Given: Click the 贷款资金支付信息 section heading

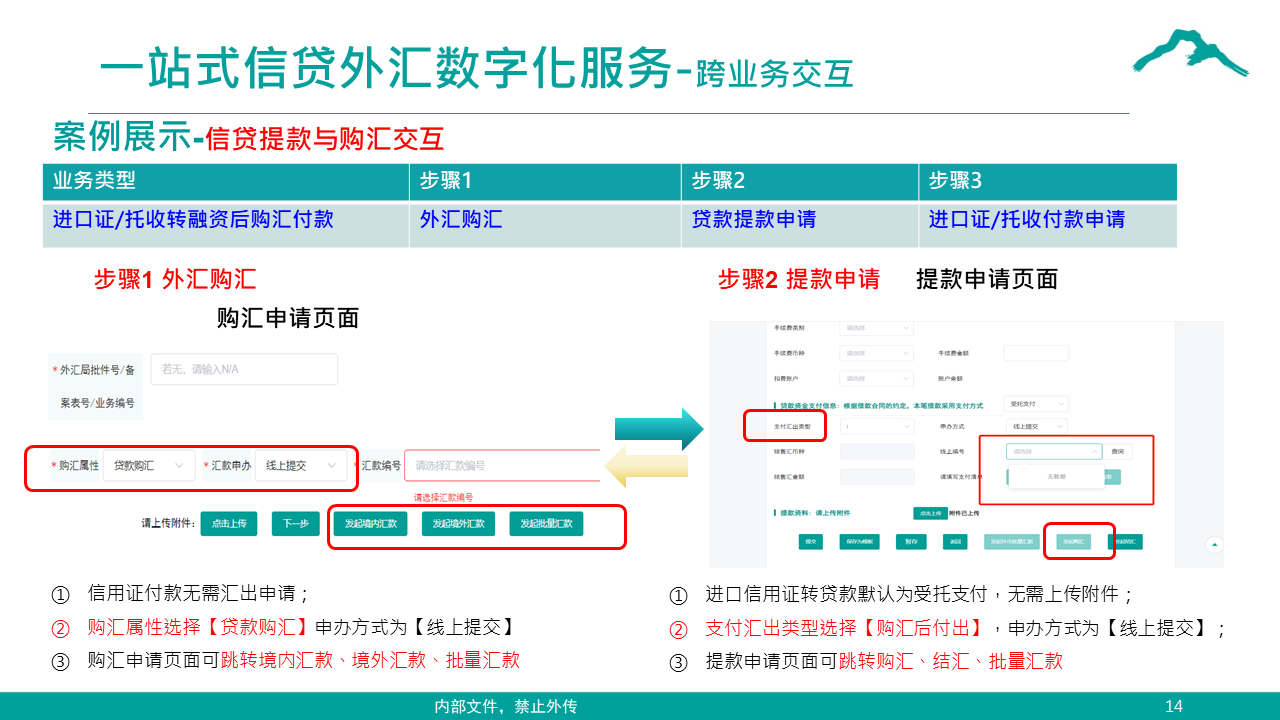Looking at the screenshot, I should pyautogui.click(x=878, y=406).
